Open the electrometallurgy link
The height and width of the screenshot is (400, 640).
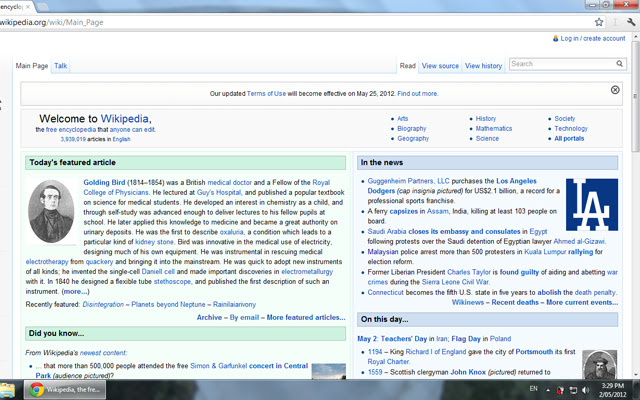tap(307, 272)
